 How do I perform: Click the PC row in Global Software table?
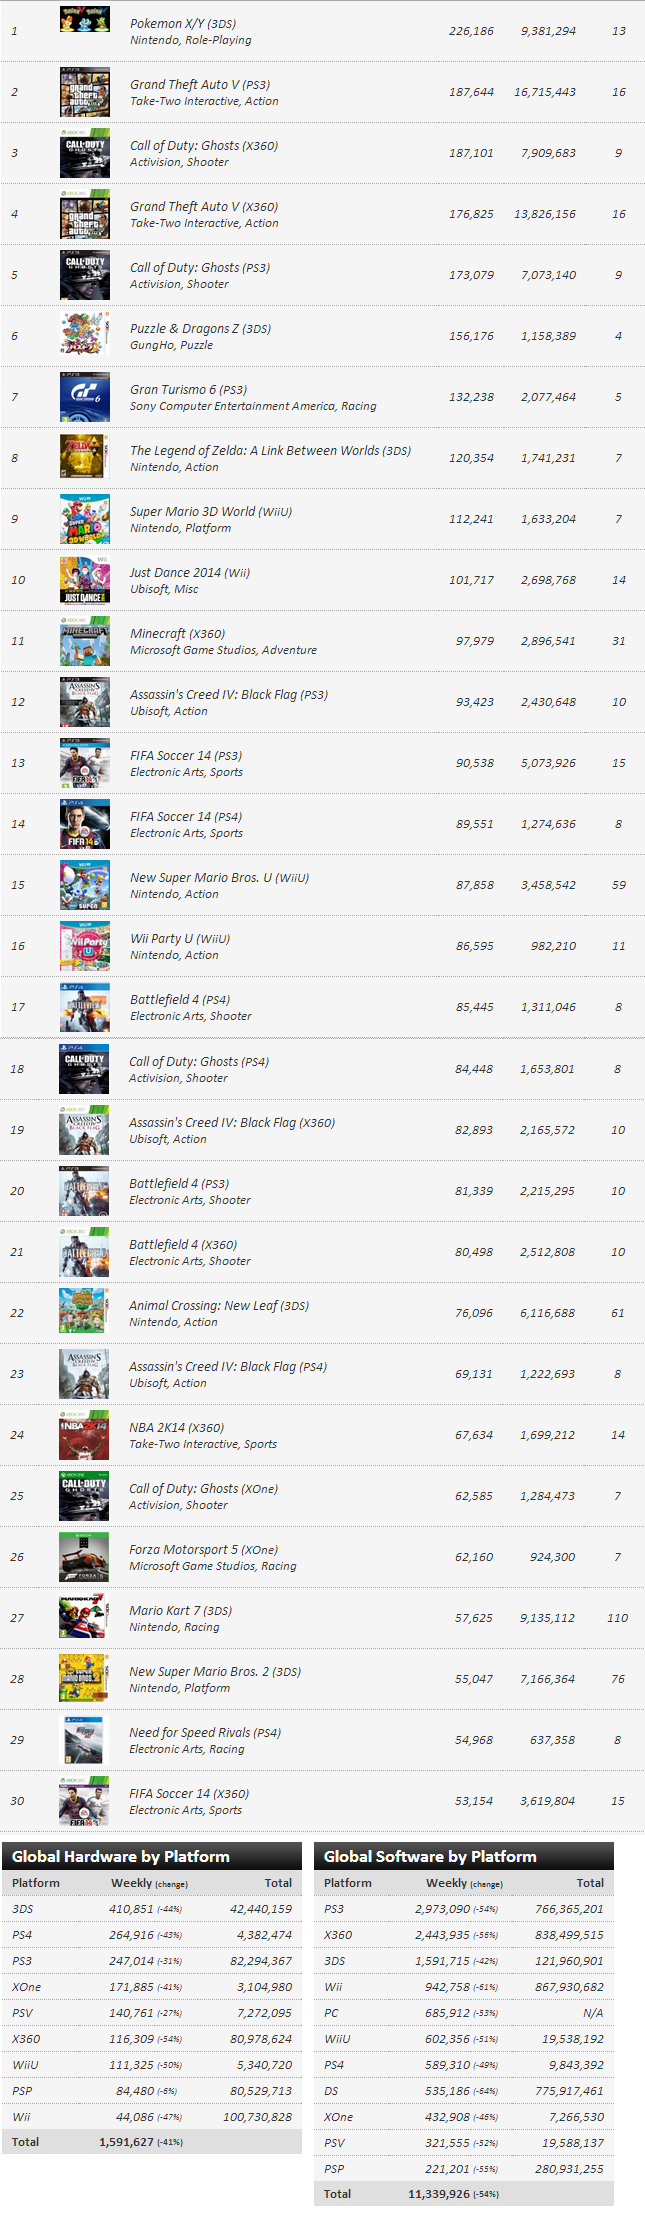[463, 2013]
